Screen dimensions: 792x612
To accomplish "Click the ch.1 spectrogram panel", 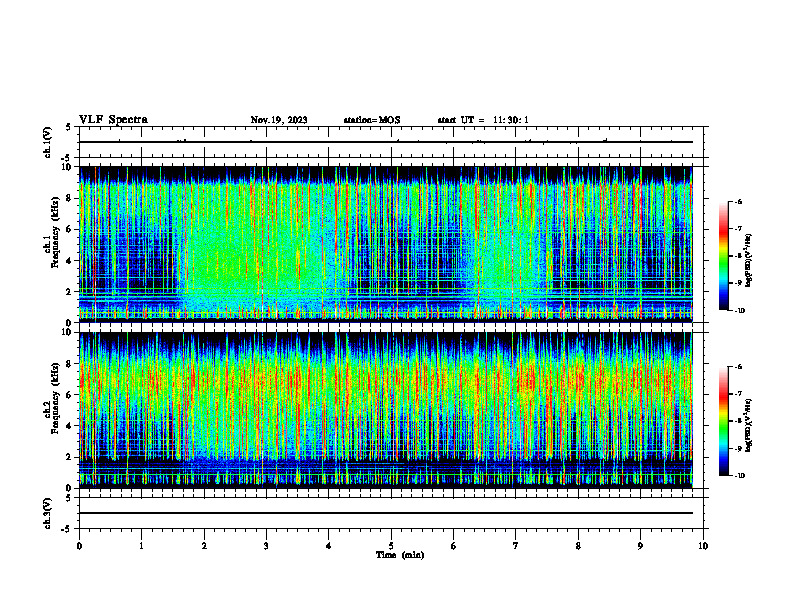I will tap(386, 244).
